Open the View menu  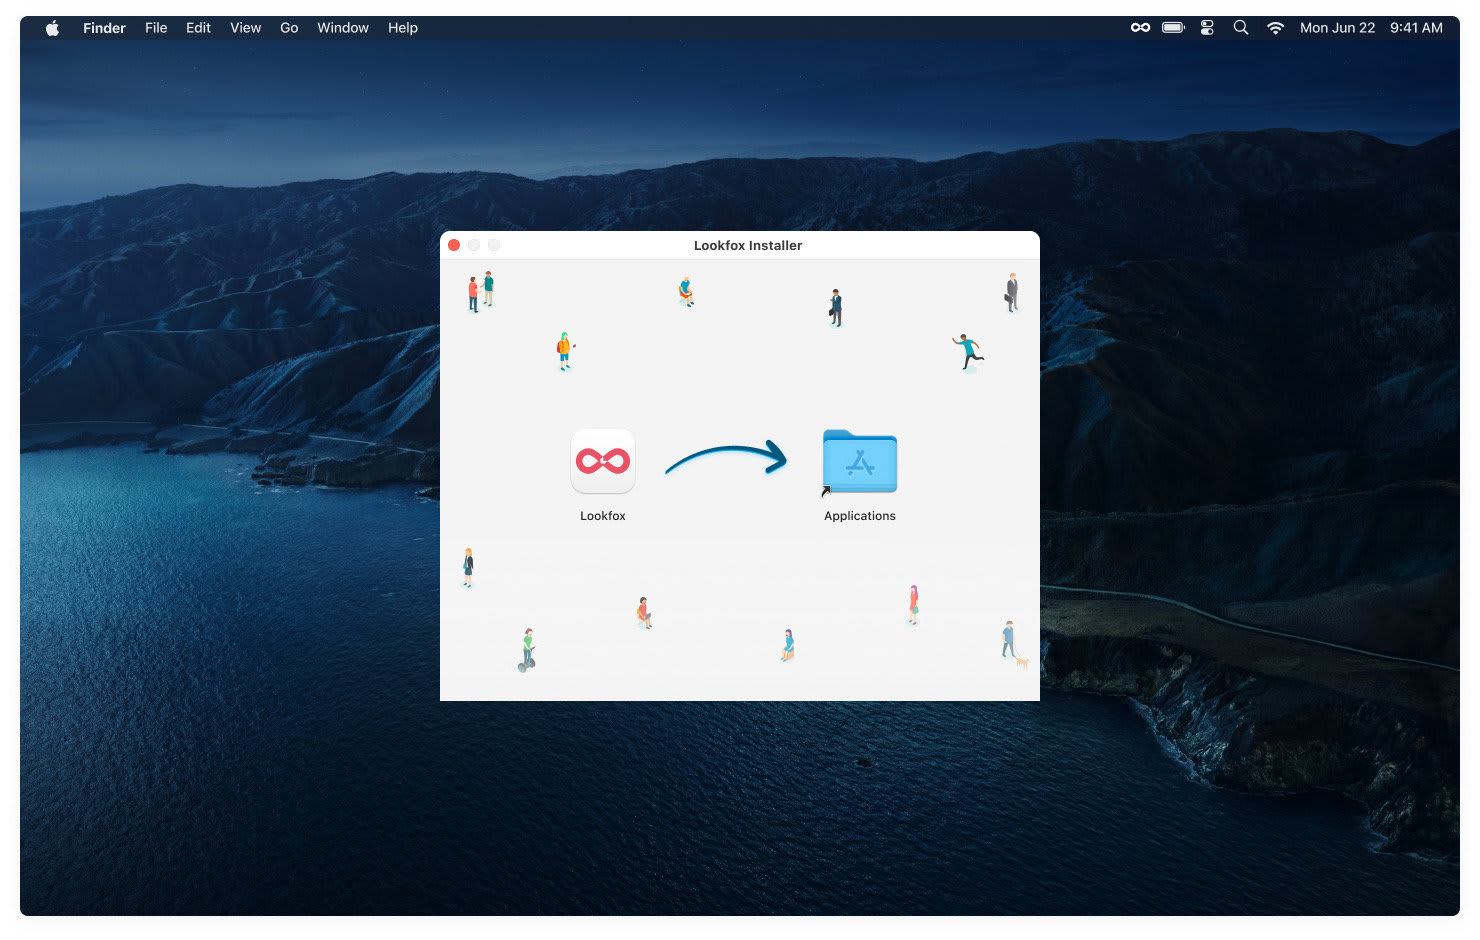click(245, 28)
